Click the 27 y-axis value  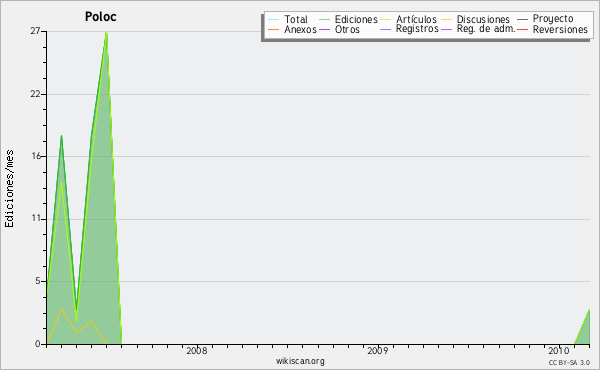(x=35, y=31)
